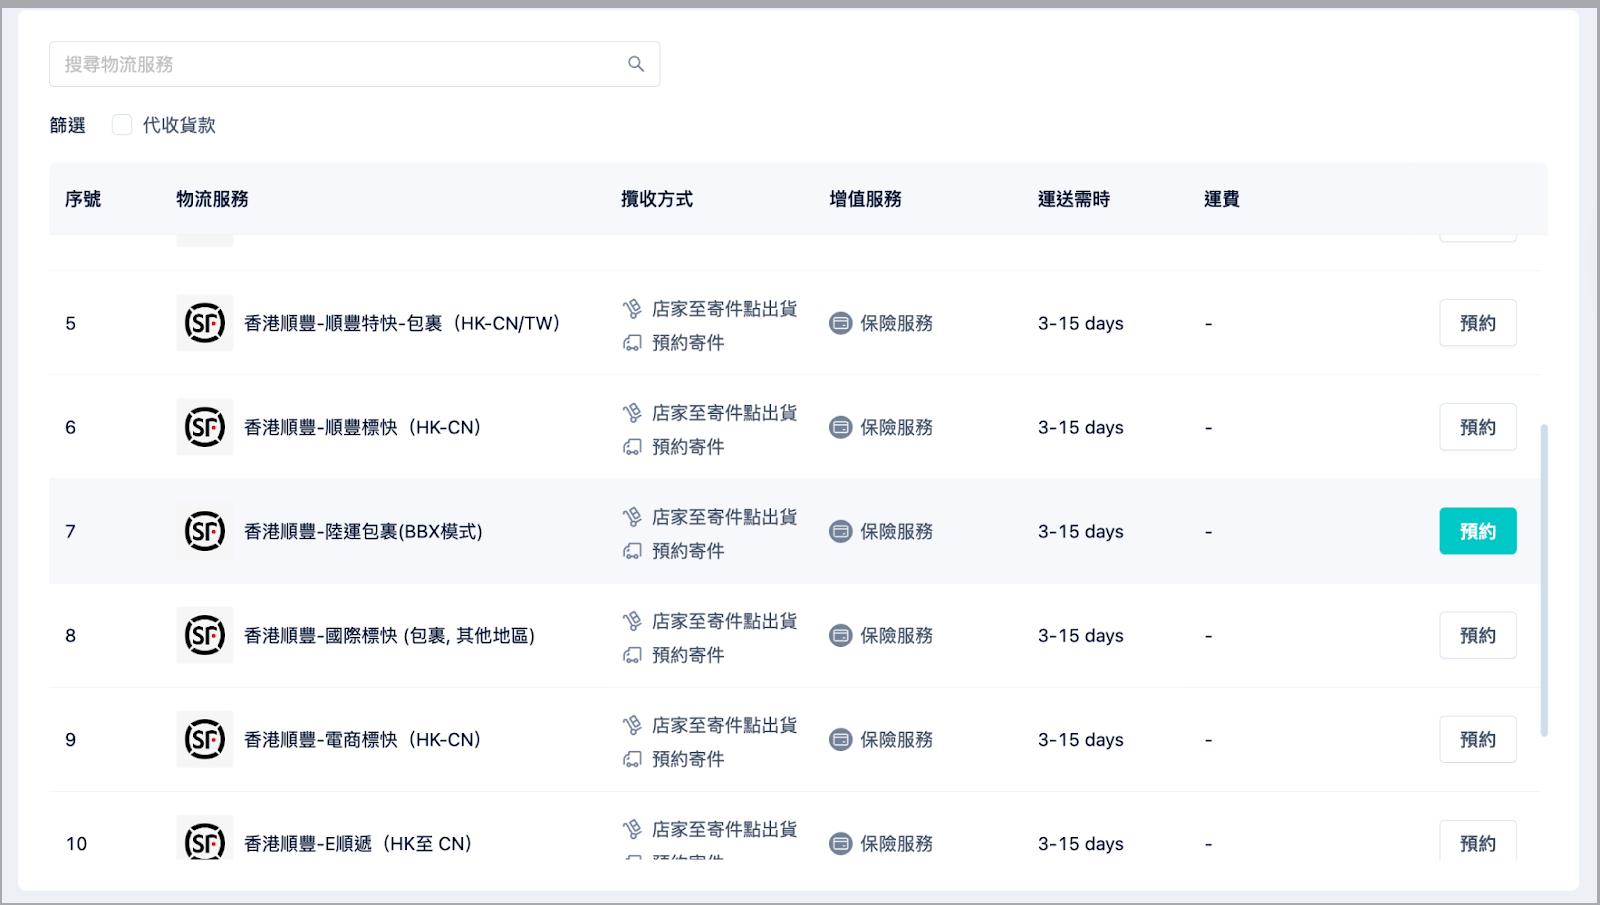Click 物流服務 column header
The image size is (1600, 905).
pos(212,199)
